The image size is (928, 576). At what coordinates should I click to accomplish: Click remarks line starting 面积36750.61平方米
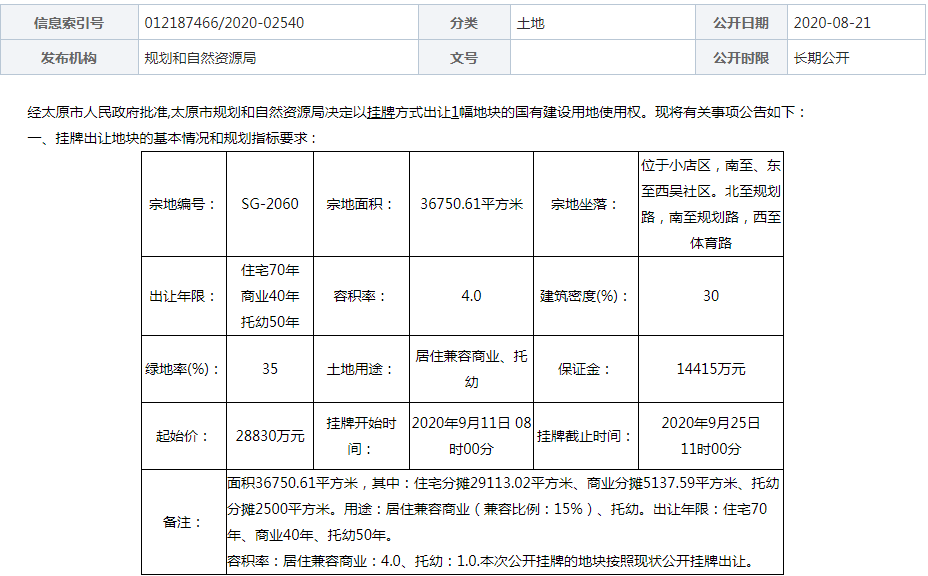pos(503,484)
